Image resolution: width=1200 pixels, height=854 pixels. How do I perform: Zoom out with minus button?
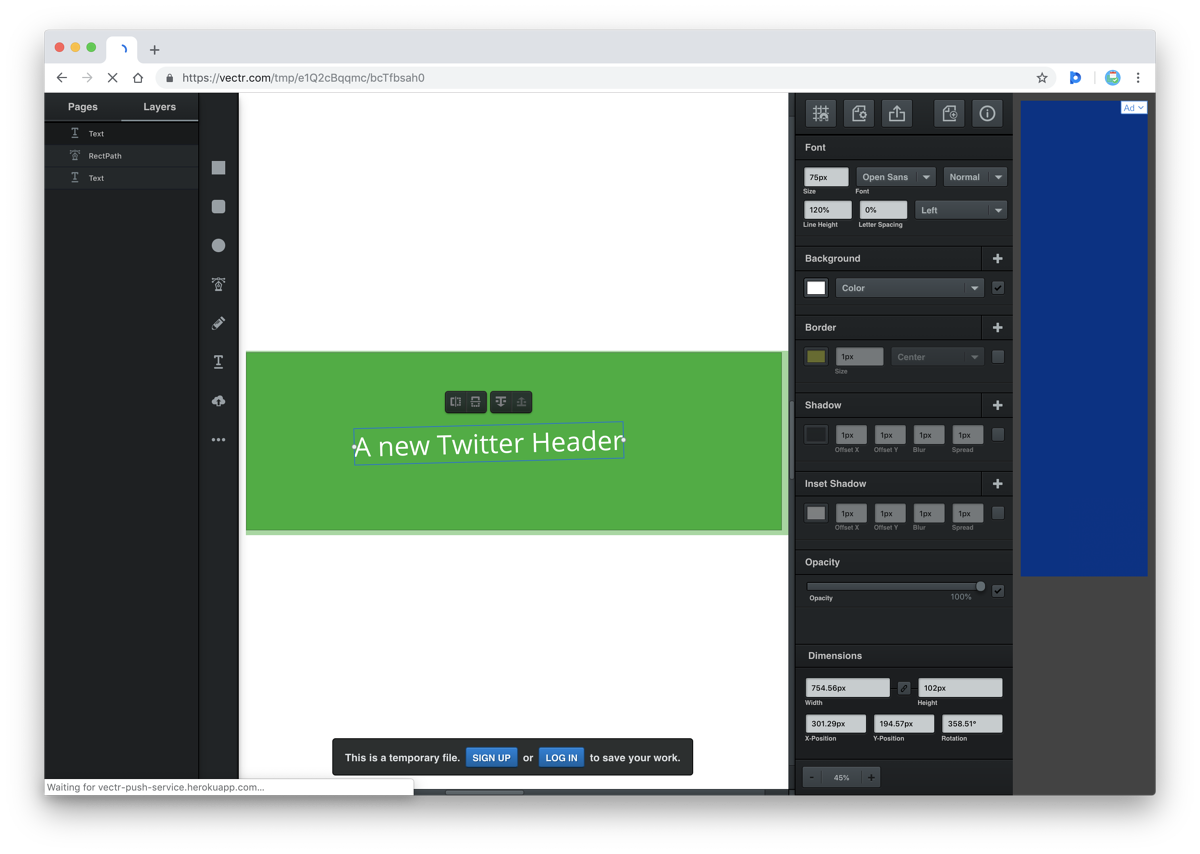point(812,777)
